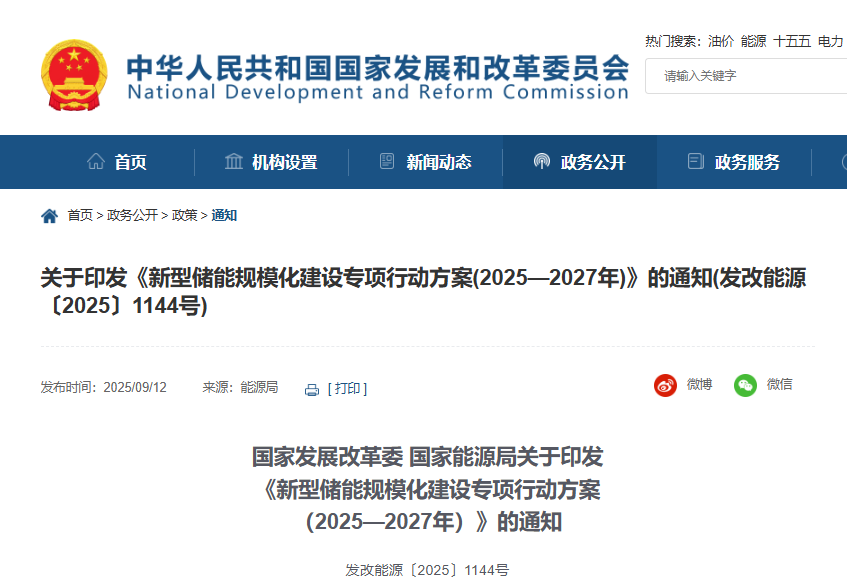Click the 政务服务 document icon

695,162
